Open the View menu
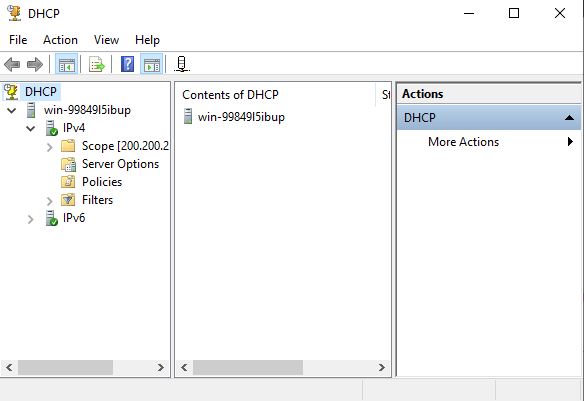 click(x=107, y=40)
